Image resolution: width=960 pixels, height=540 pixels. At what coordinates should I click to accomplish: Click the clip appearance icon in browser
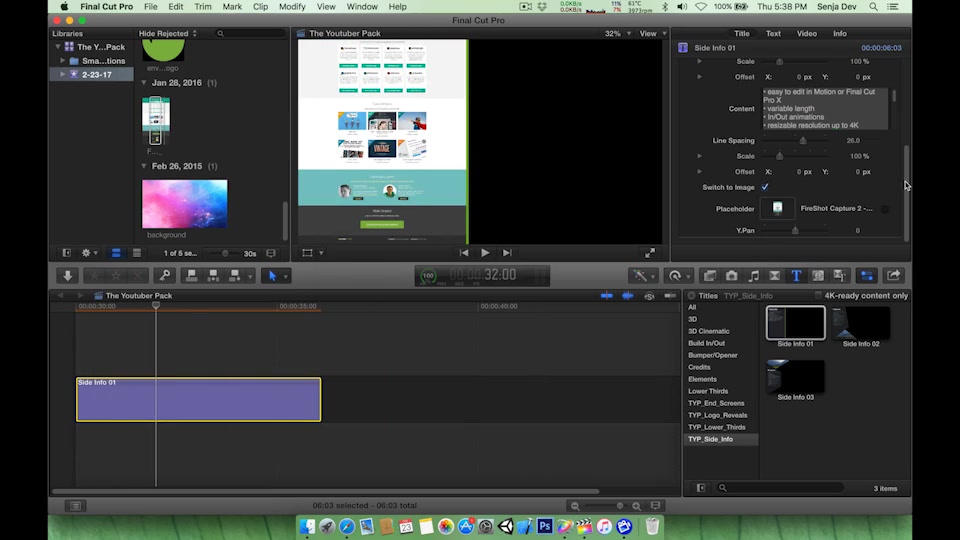pyautogui.click(x=271, y=253)
